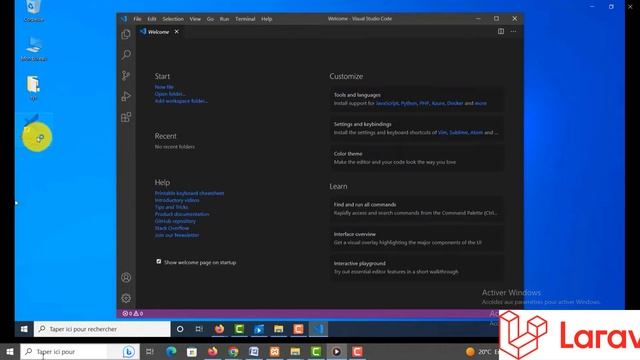The image size is (640, 360).
Task: Click the Docker link under Tools and languages
Action: click(x=455, y=103)
